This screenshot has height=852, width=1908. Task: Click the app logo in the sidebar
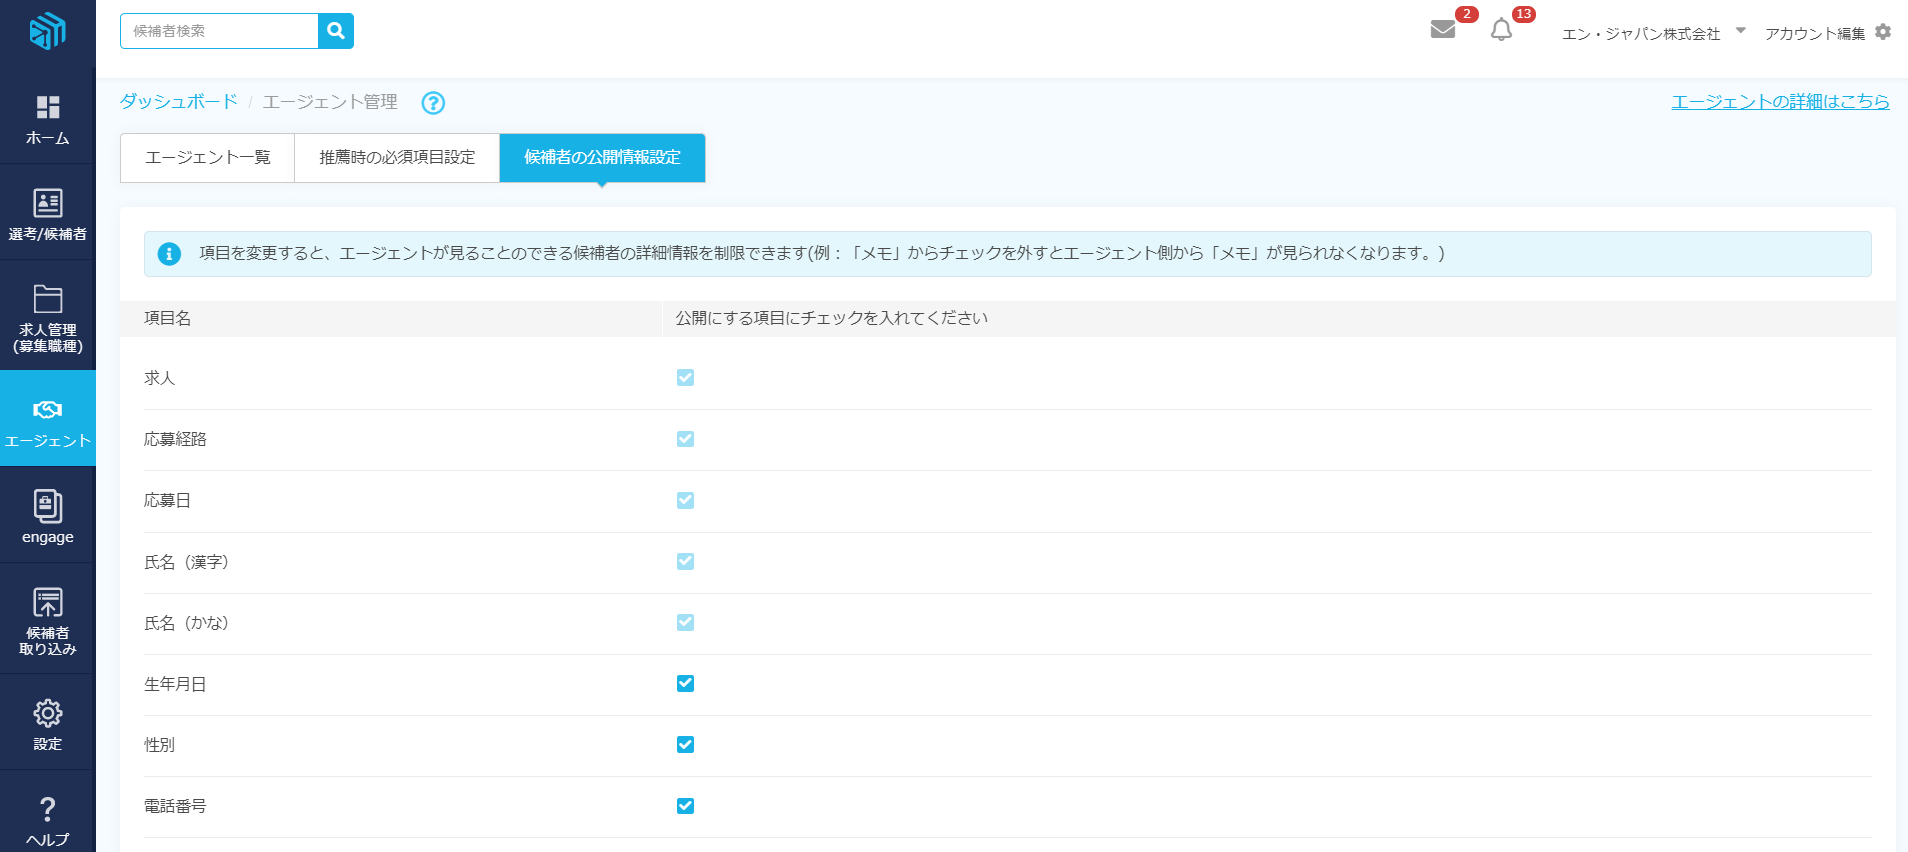pos(47,31)
